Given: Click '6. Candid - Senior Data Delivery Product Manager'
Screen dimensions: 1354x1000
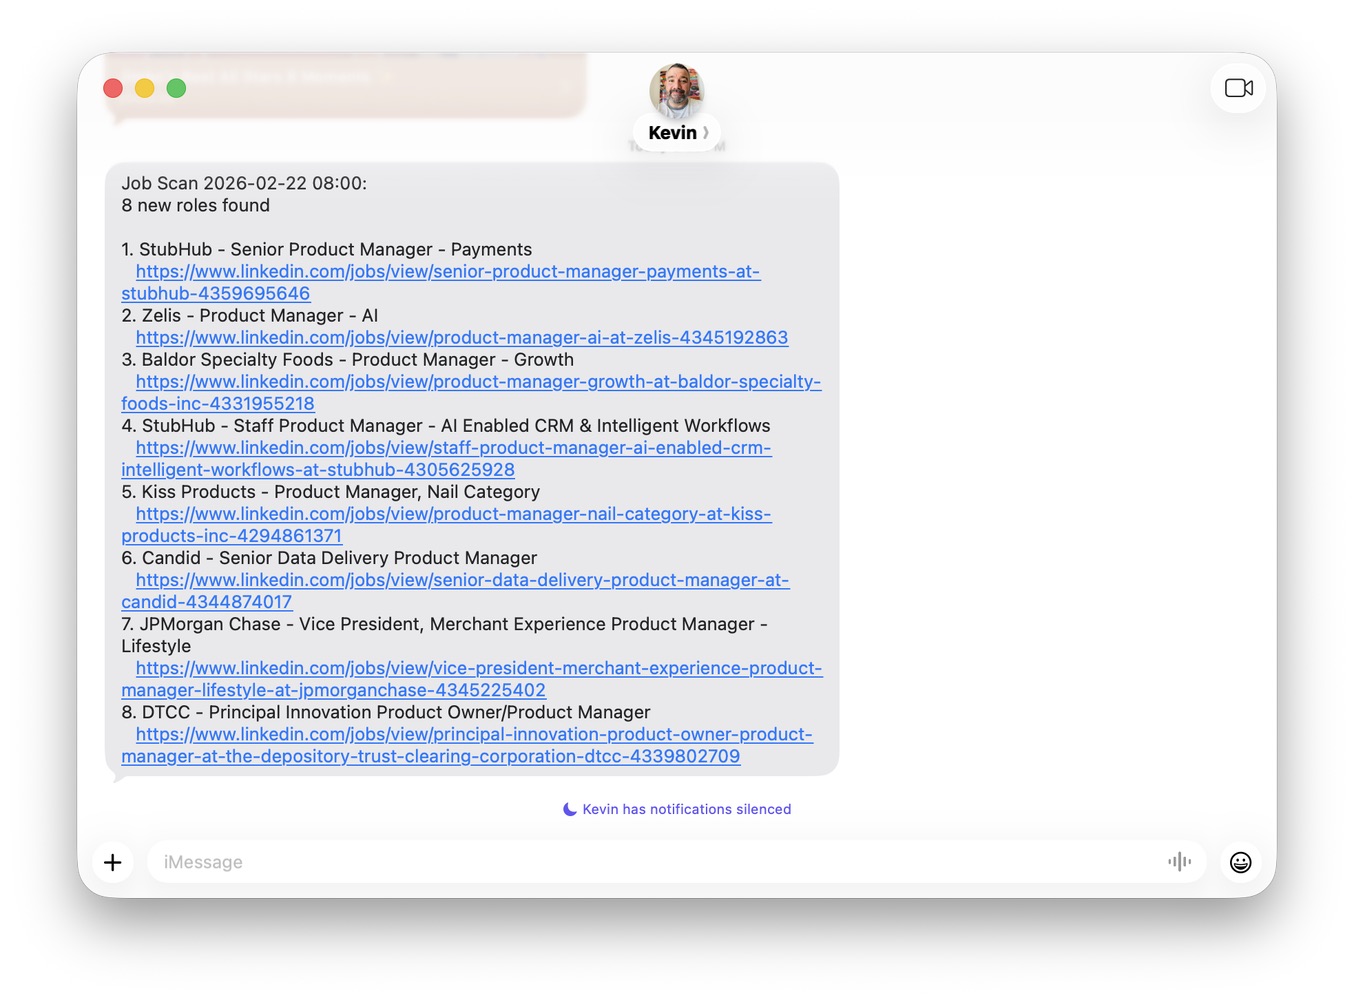Looking at the screenshot, I should [329, 558].
